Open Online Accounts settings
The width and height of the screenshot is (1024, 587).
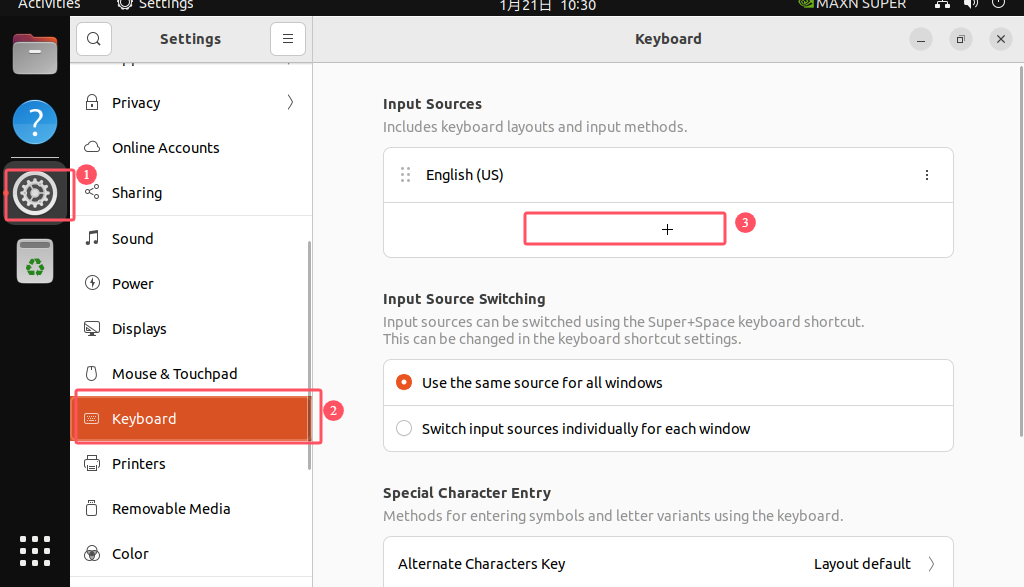[191, 148]
